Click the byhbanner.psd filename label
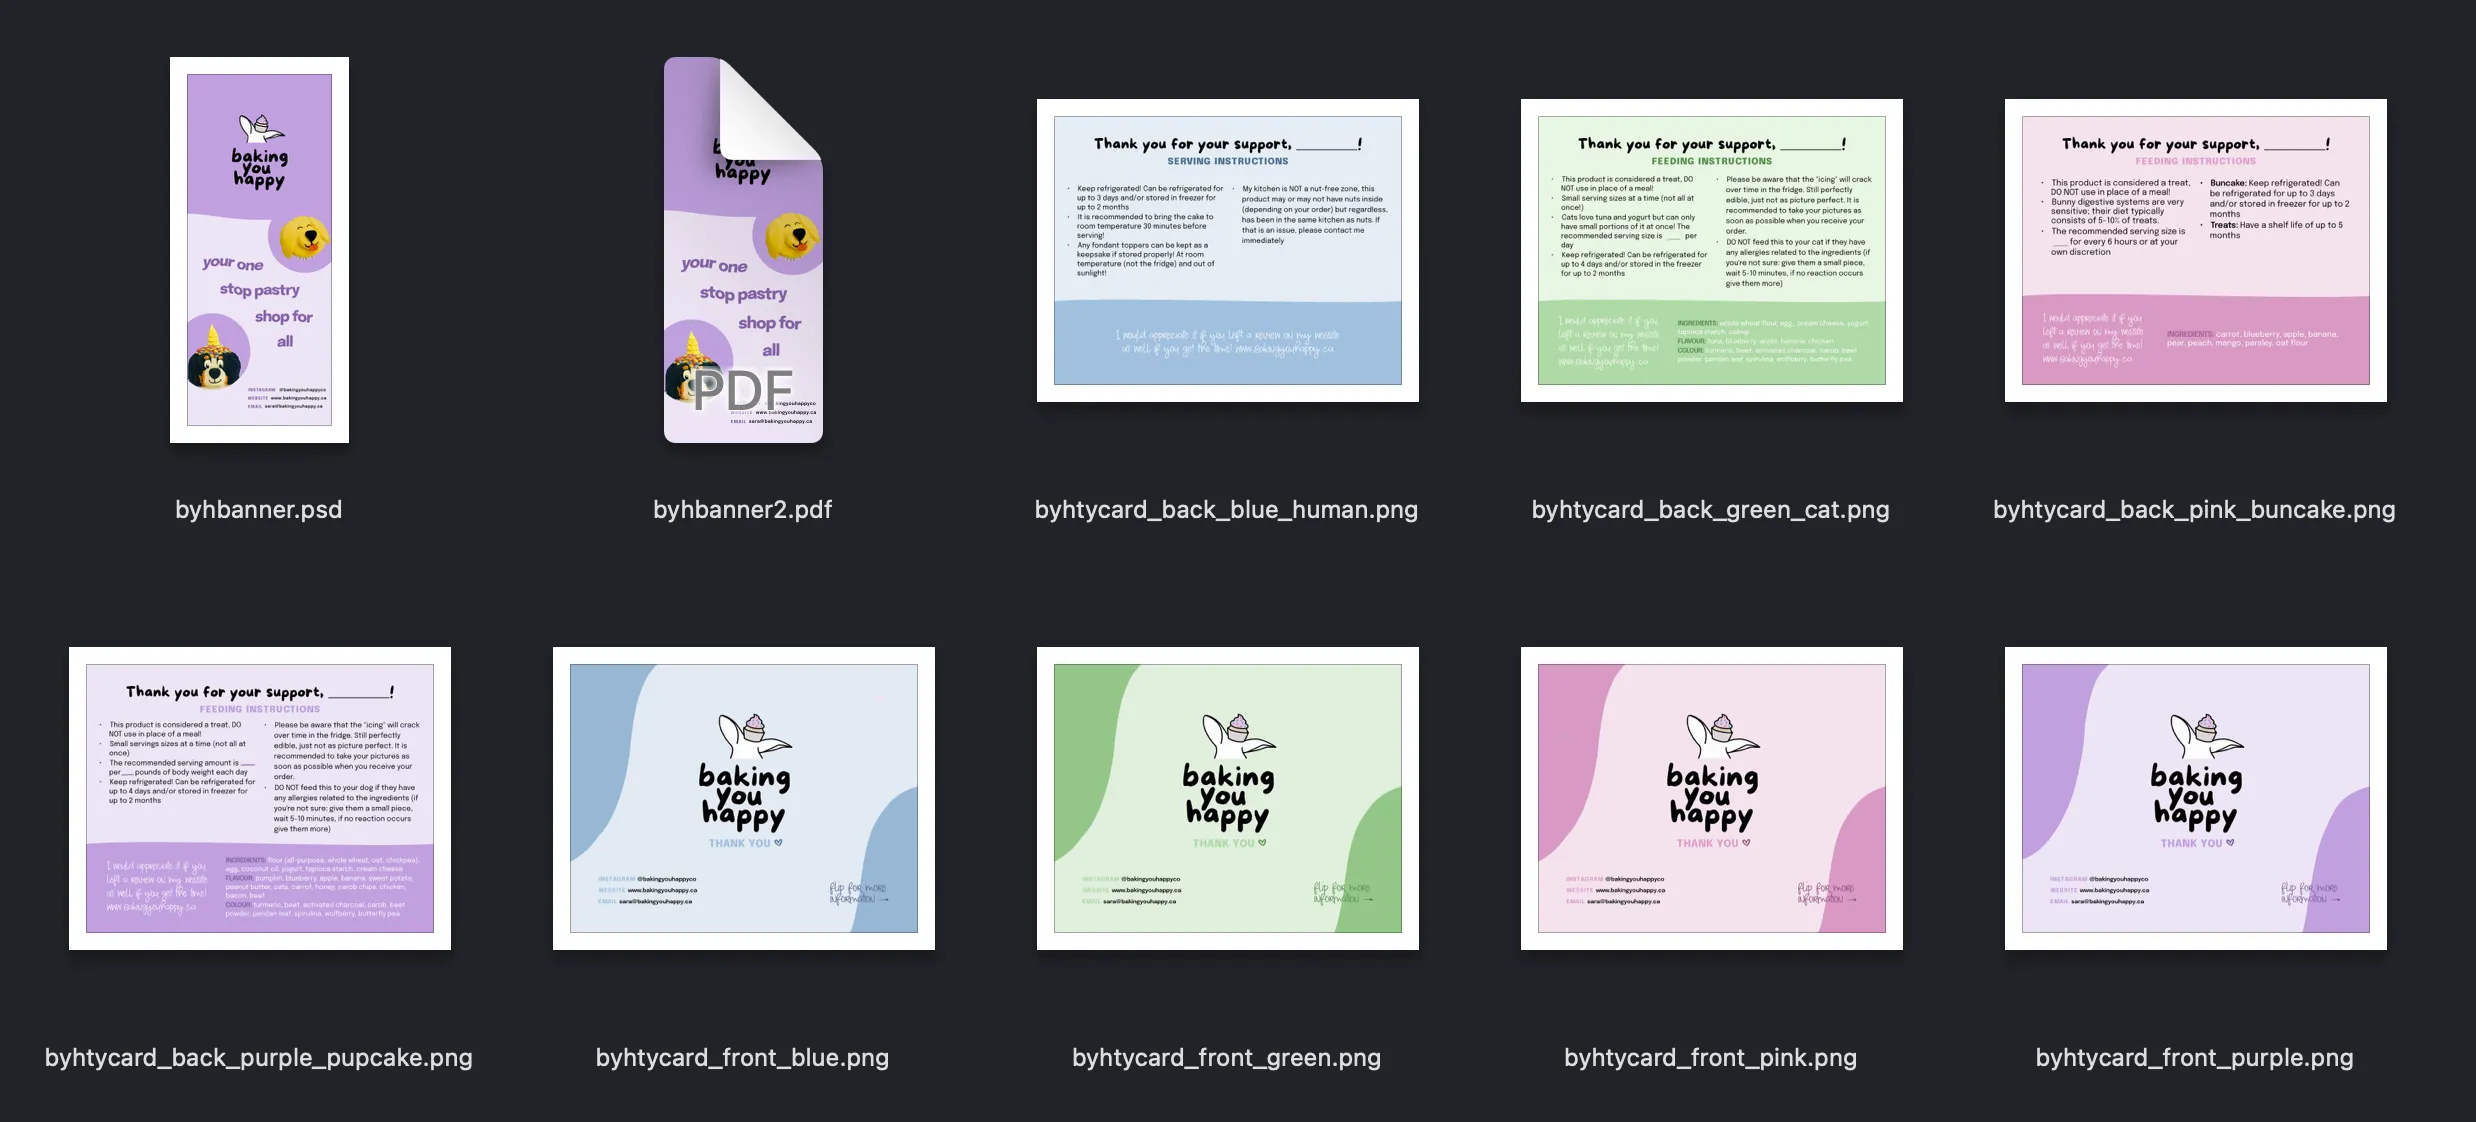Image resolution: width=2476 pixels, height=1122 pixels. pos(259,509)
